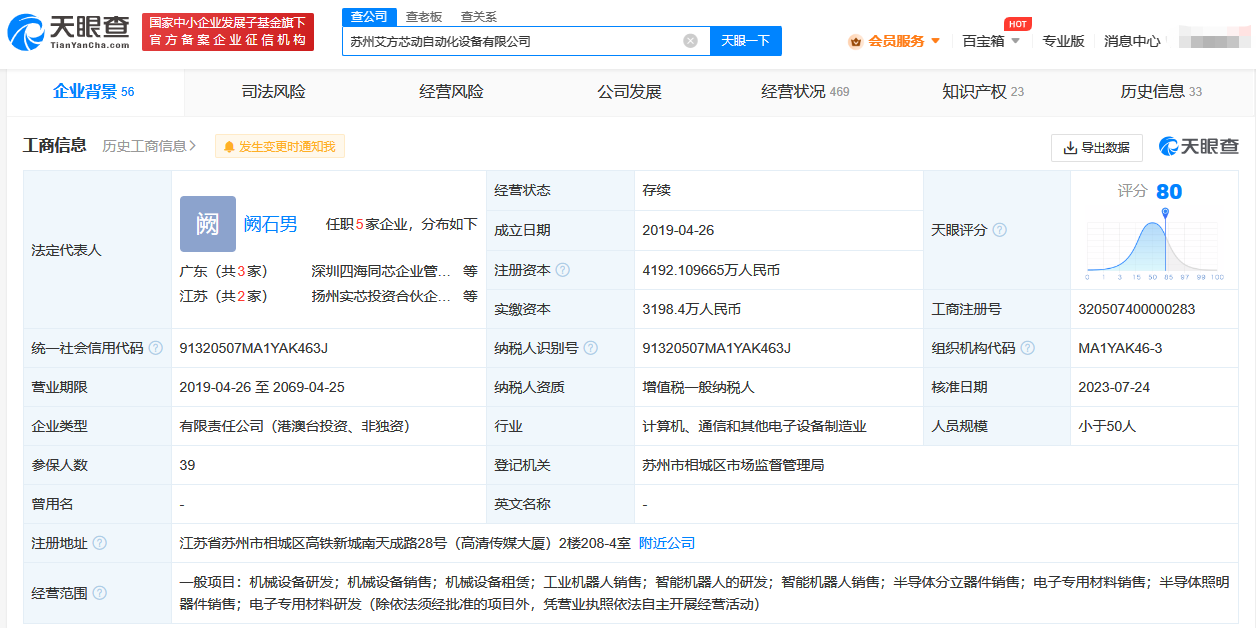The width and height of the screenshot is (1256, 628).
Task: Switch to the 查公司 search tab
Action: pos(369,17)
